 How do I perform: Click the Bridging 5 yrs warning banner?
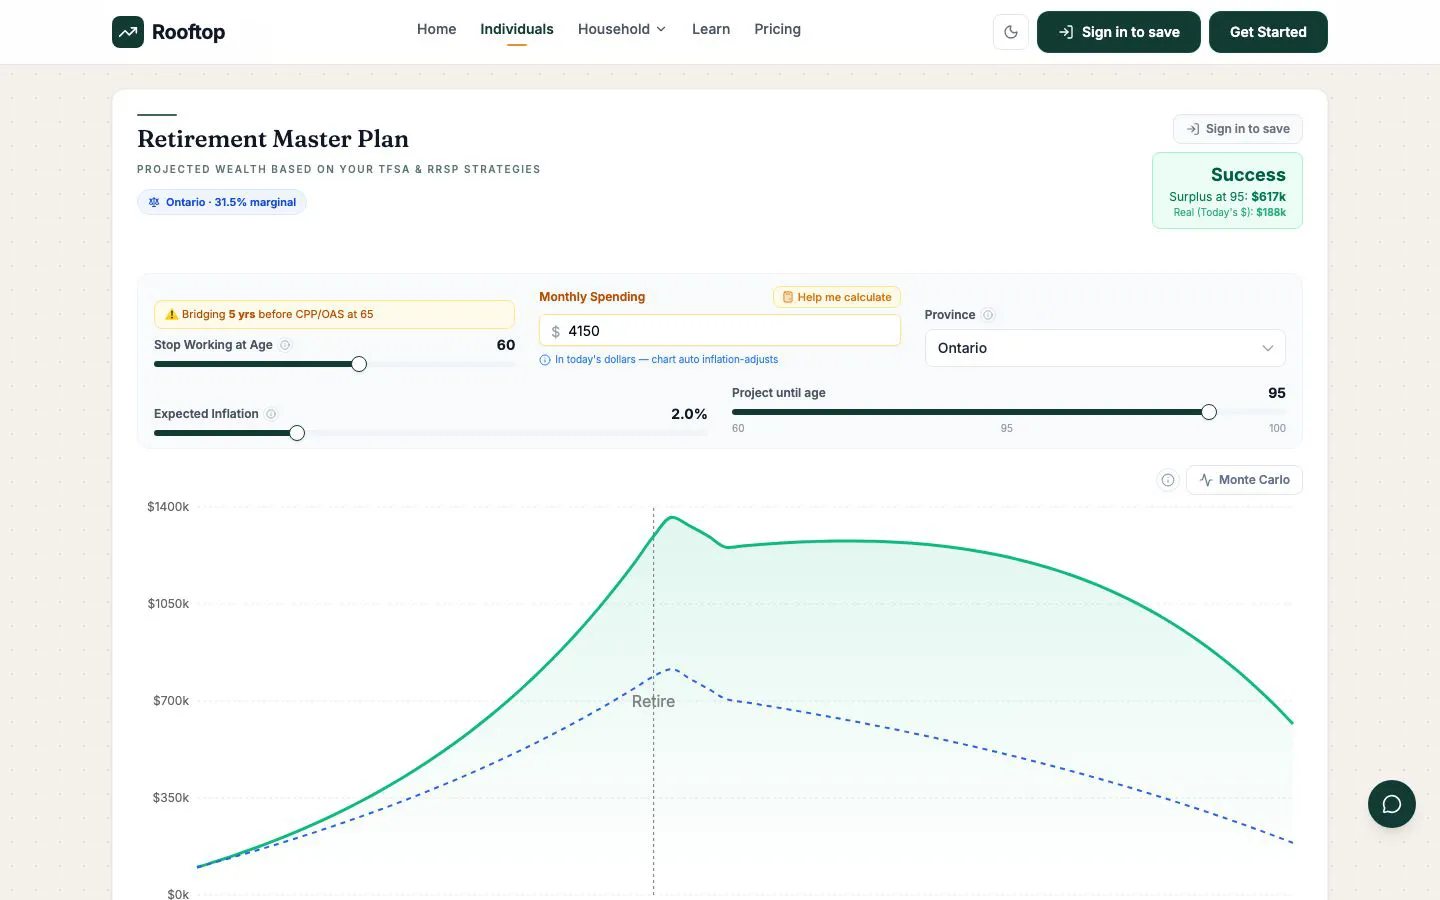[x=334, y=314]
